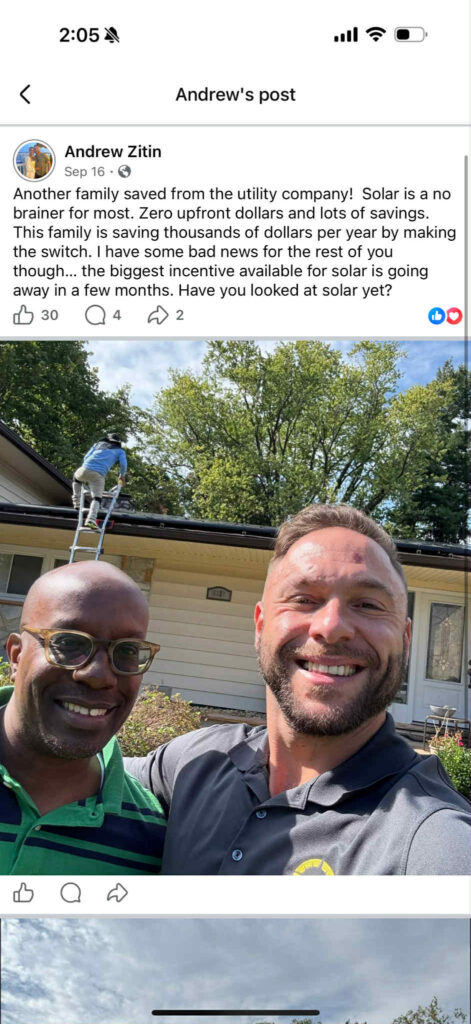This screenshot has width=471, height=1024.
Task: Tap the battery indicator in status bar
Action: pyautogui.click(x=410, y=35)
